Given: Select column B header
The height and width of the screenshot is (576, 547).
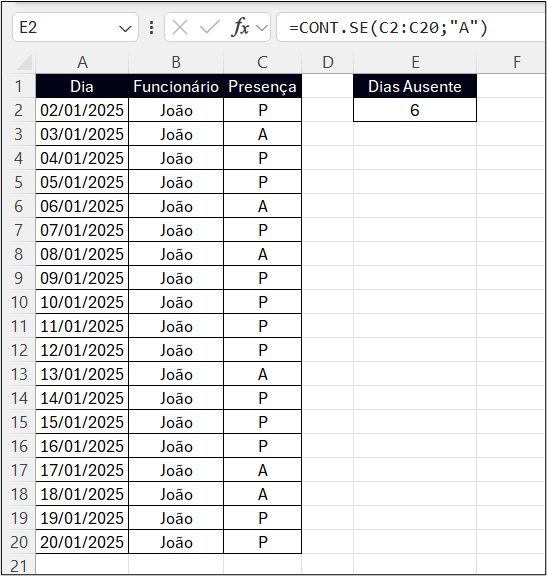Looking at the screenshot, I should click(x=176, y=62).
